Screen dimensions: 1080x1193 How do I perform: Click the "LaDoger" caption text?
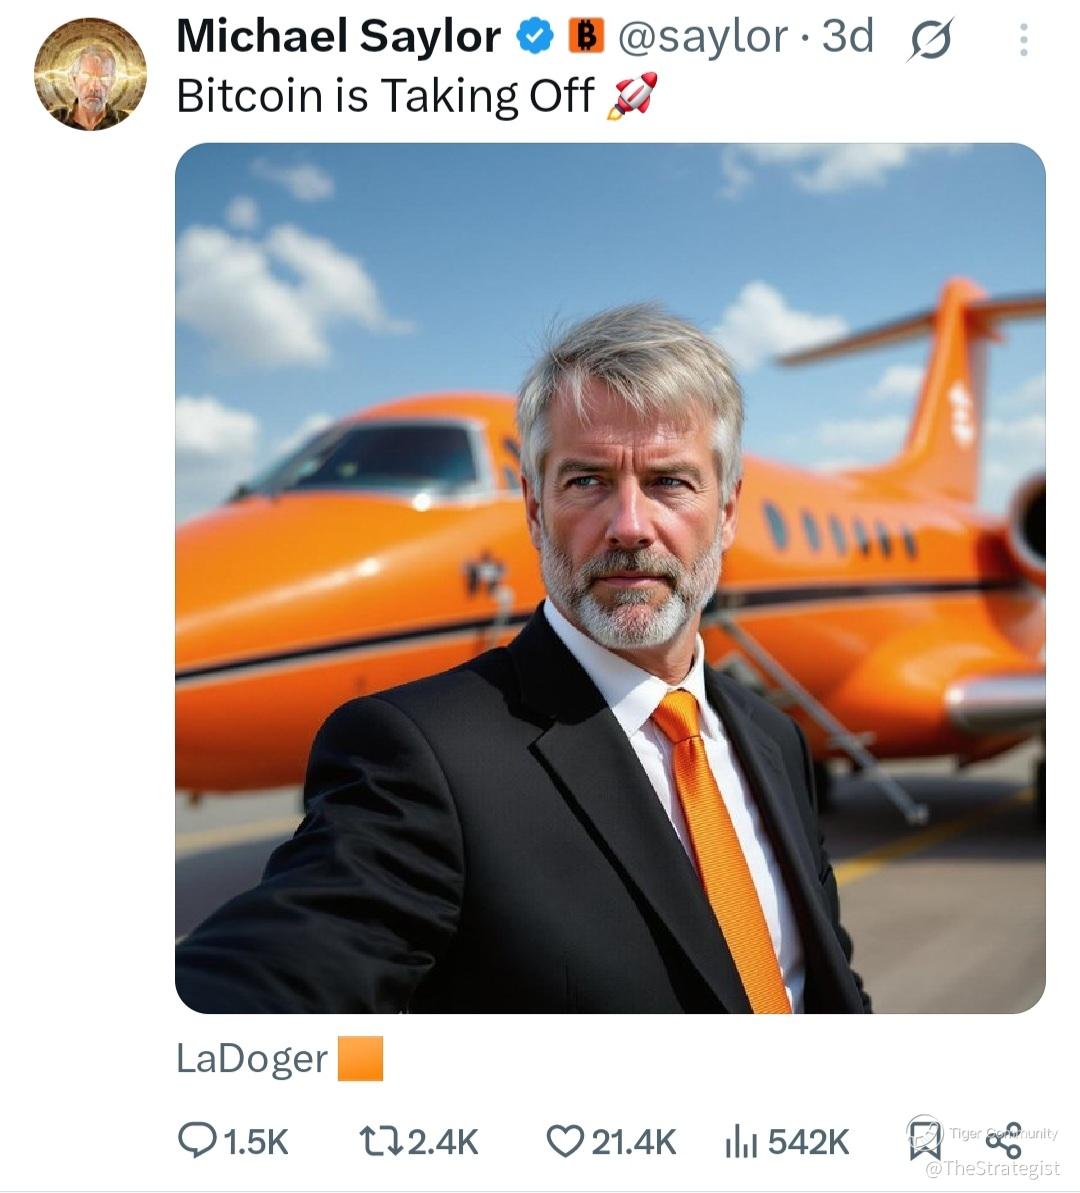pos(251,1058)
